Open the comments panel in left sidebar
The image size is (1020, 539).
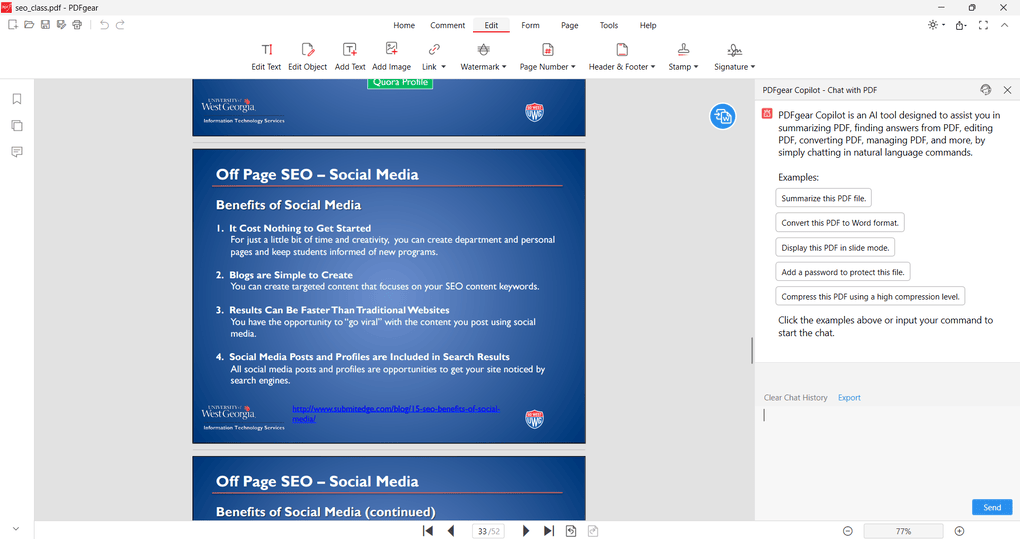point(17,152)
